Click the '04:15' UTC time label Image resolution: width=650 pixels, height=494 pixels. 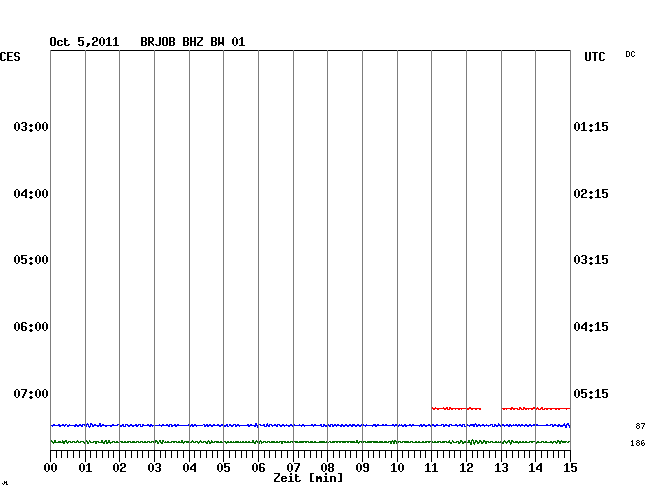[591, 327]
